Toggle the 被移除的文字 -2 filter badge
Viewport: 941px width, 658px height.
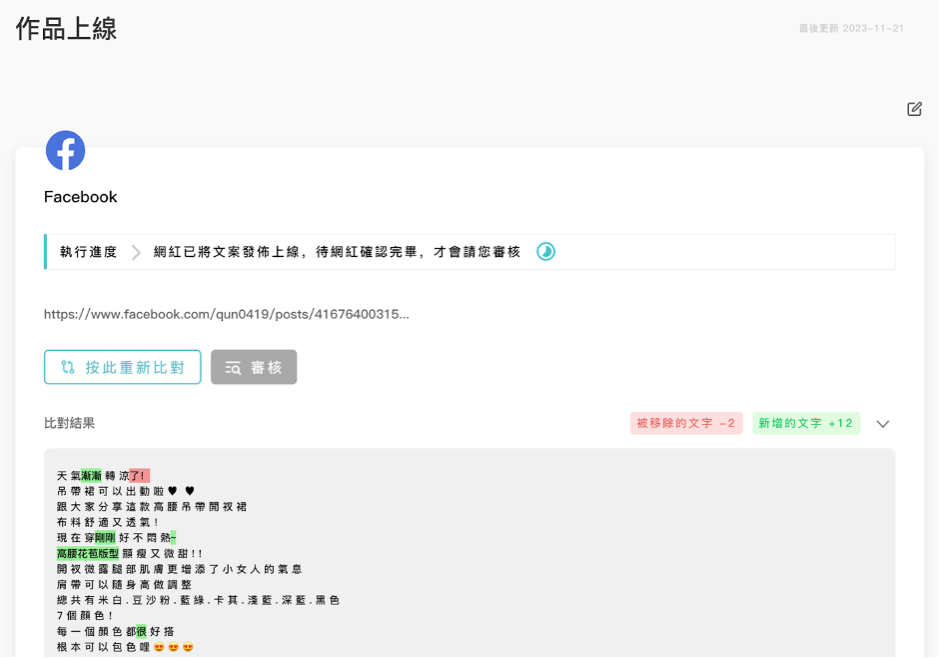687,424
